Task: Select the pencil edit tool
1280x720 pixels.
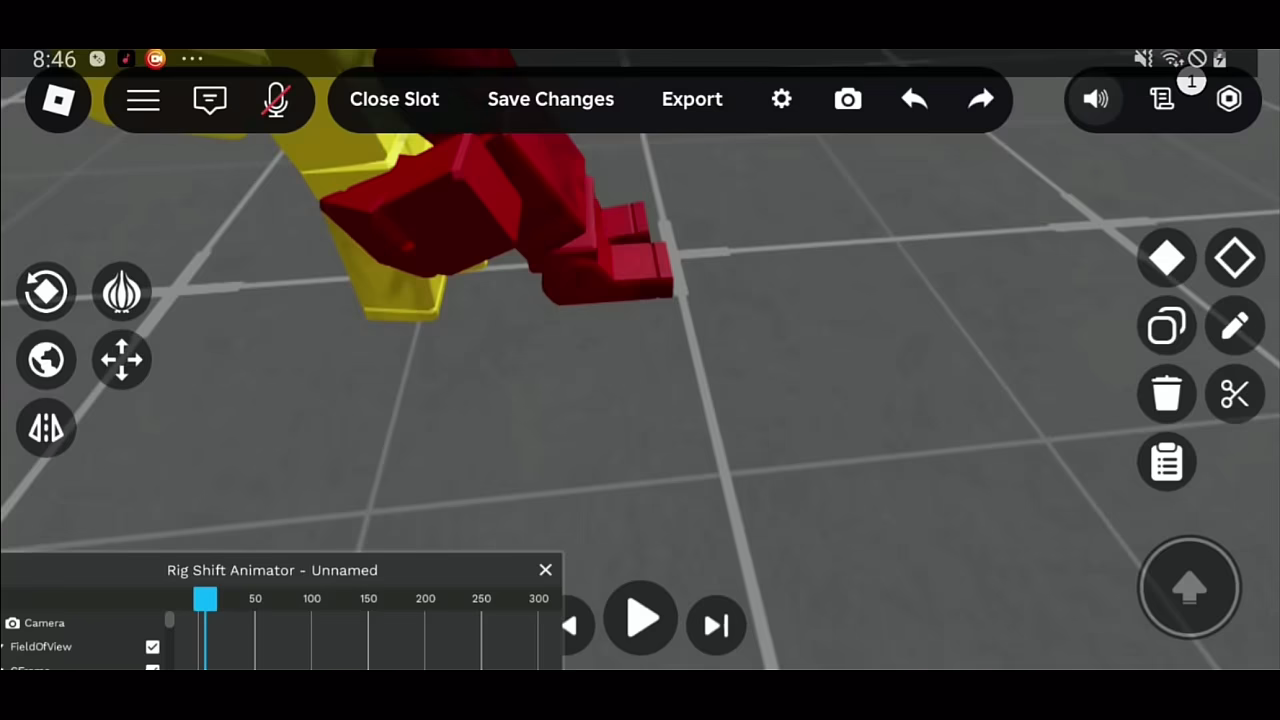Action: click(1235, 326)
